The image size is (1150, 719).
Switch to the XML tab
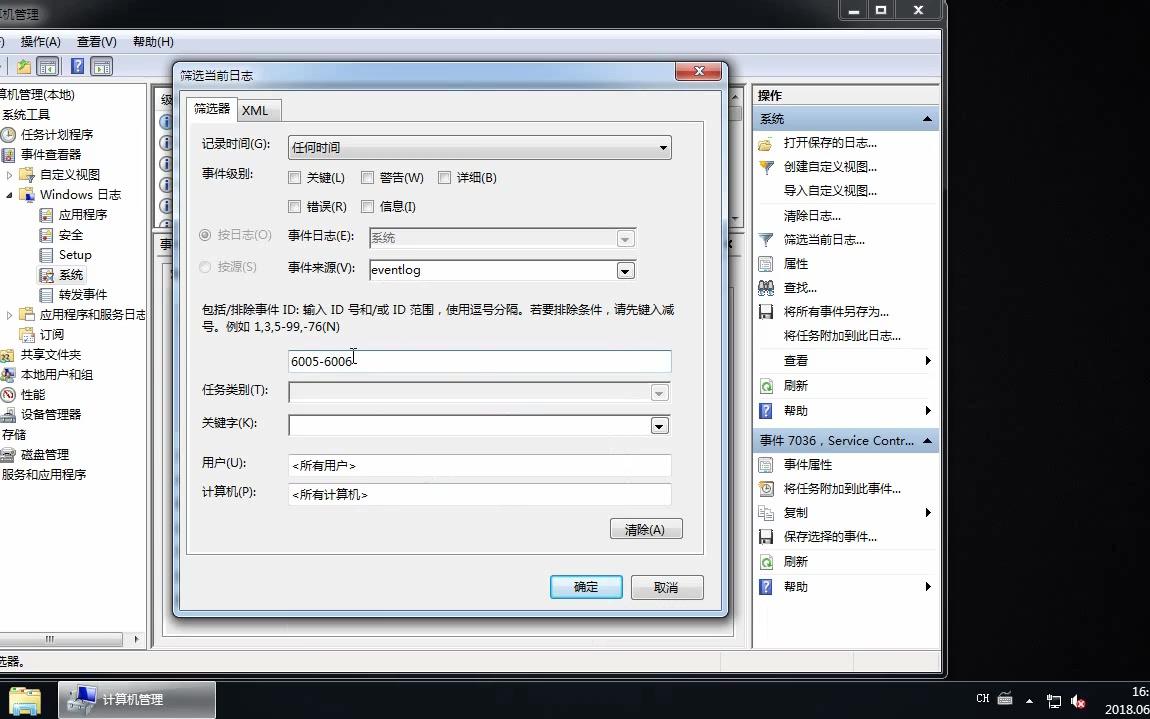[x=257, y=110]
